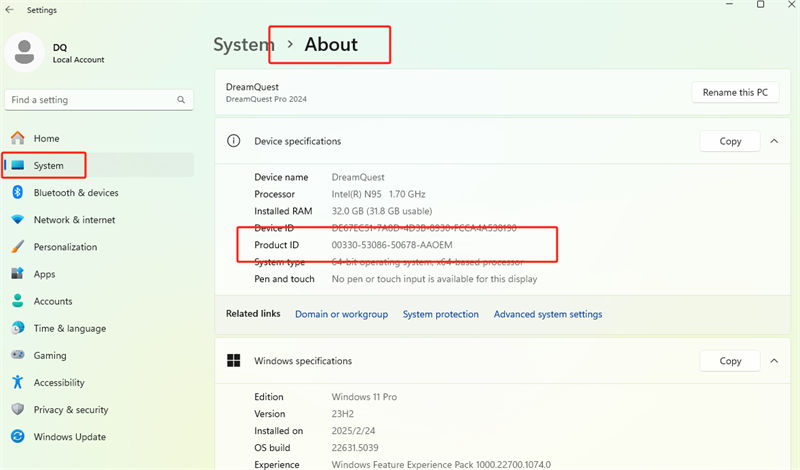Image resolution: width=800 pixels, height=470 pixels.
Task: Click the Pen and touch value text
Action: pyautogui.click(x=434, y=279)
